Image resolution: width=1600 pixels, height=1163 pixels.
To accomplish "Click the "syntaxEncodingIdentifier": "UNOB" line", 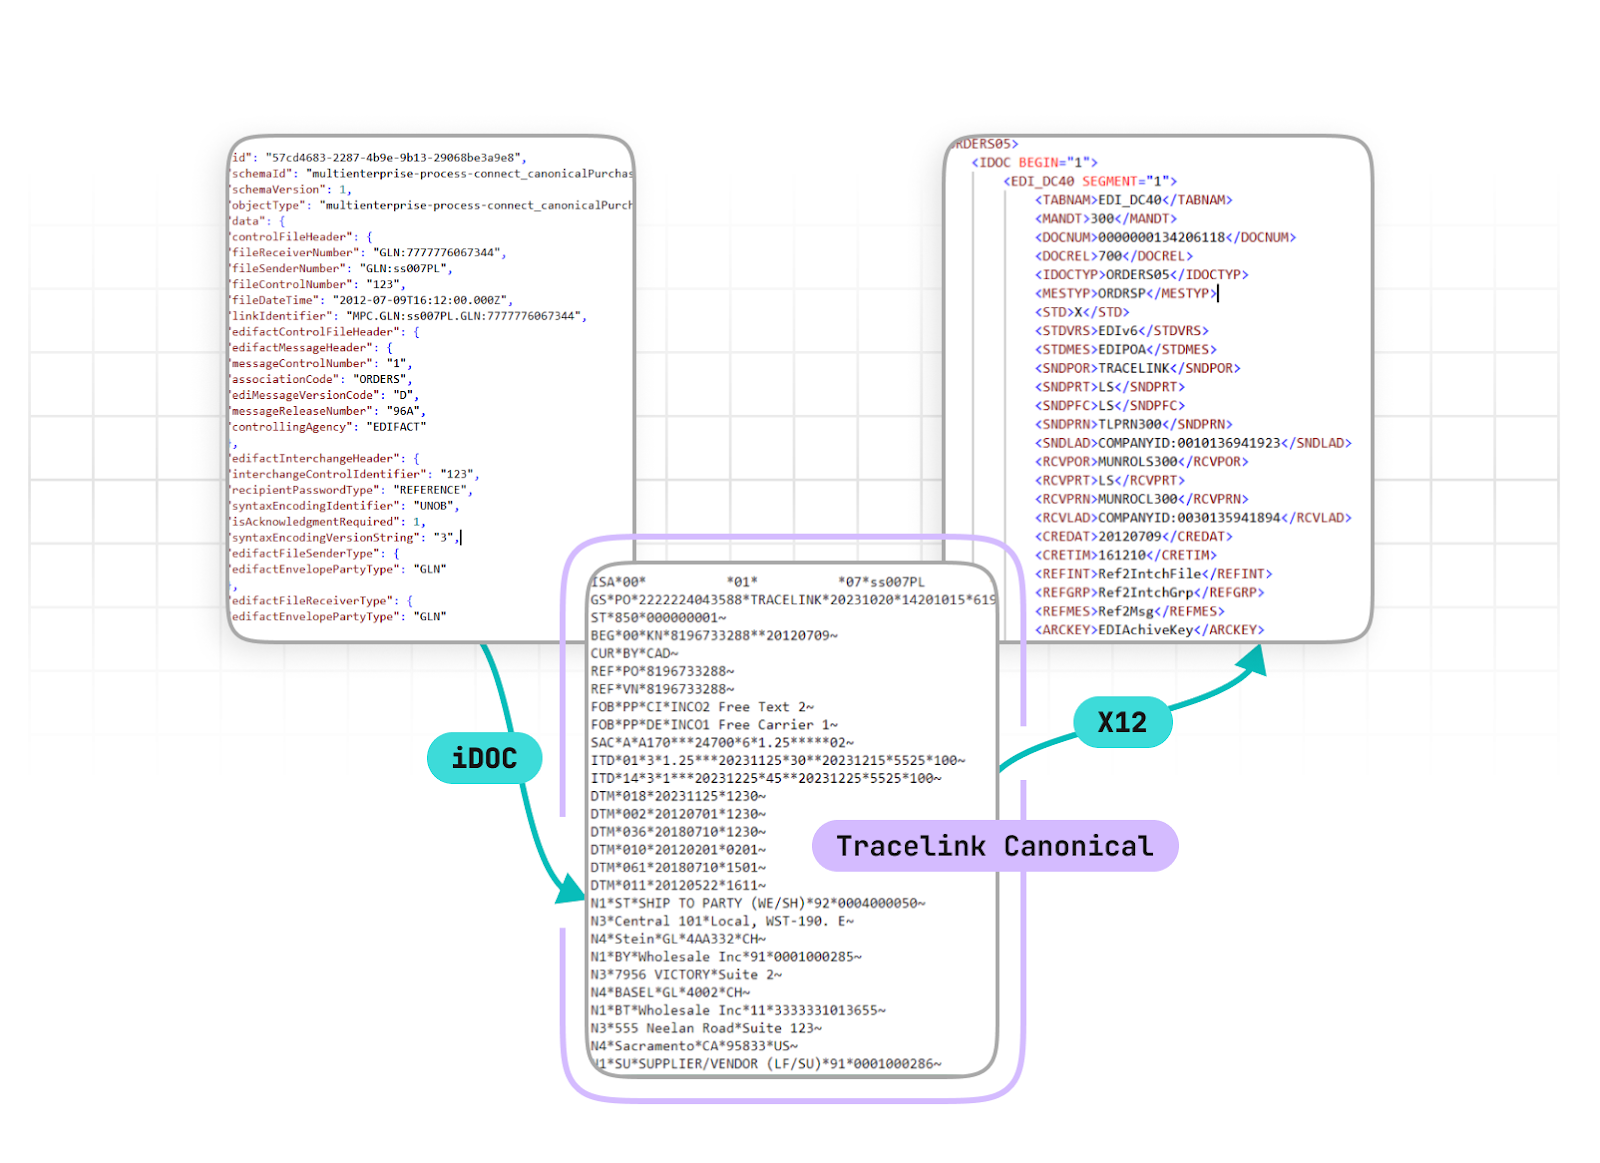I will (345, 506).
